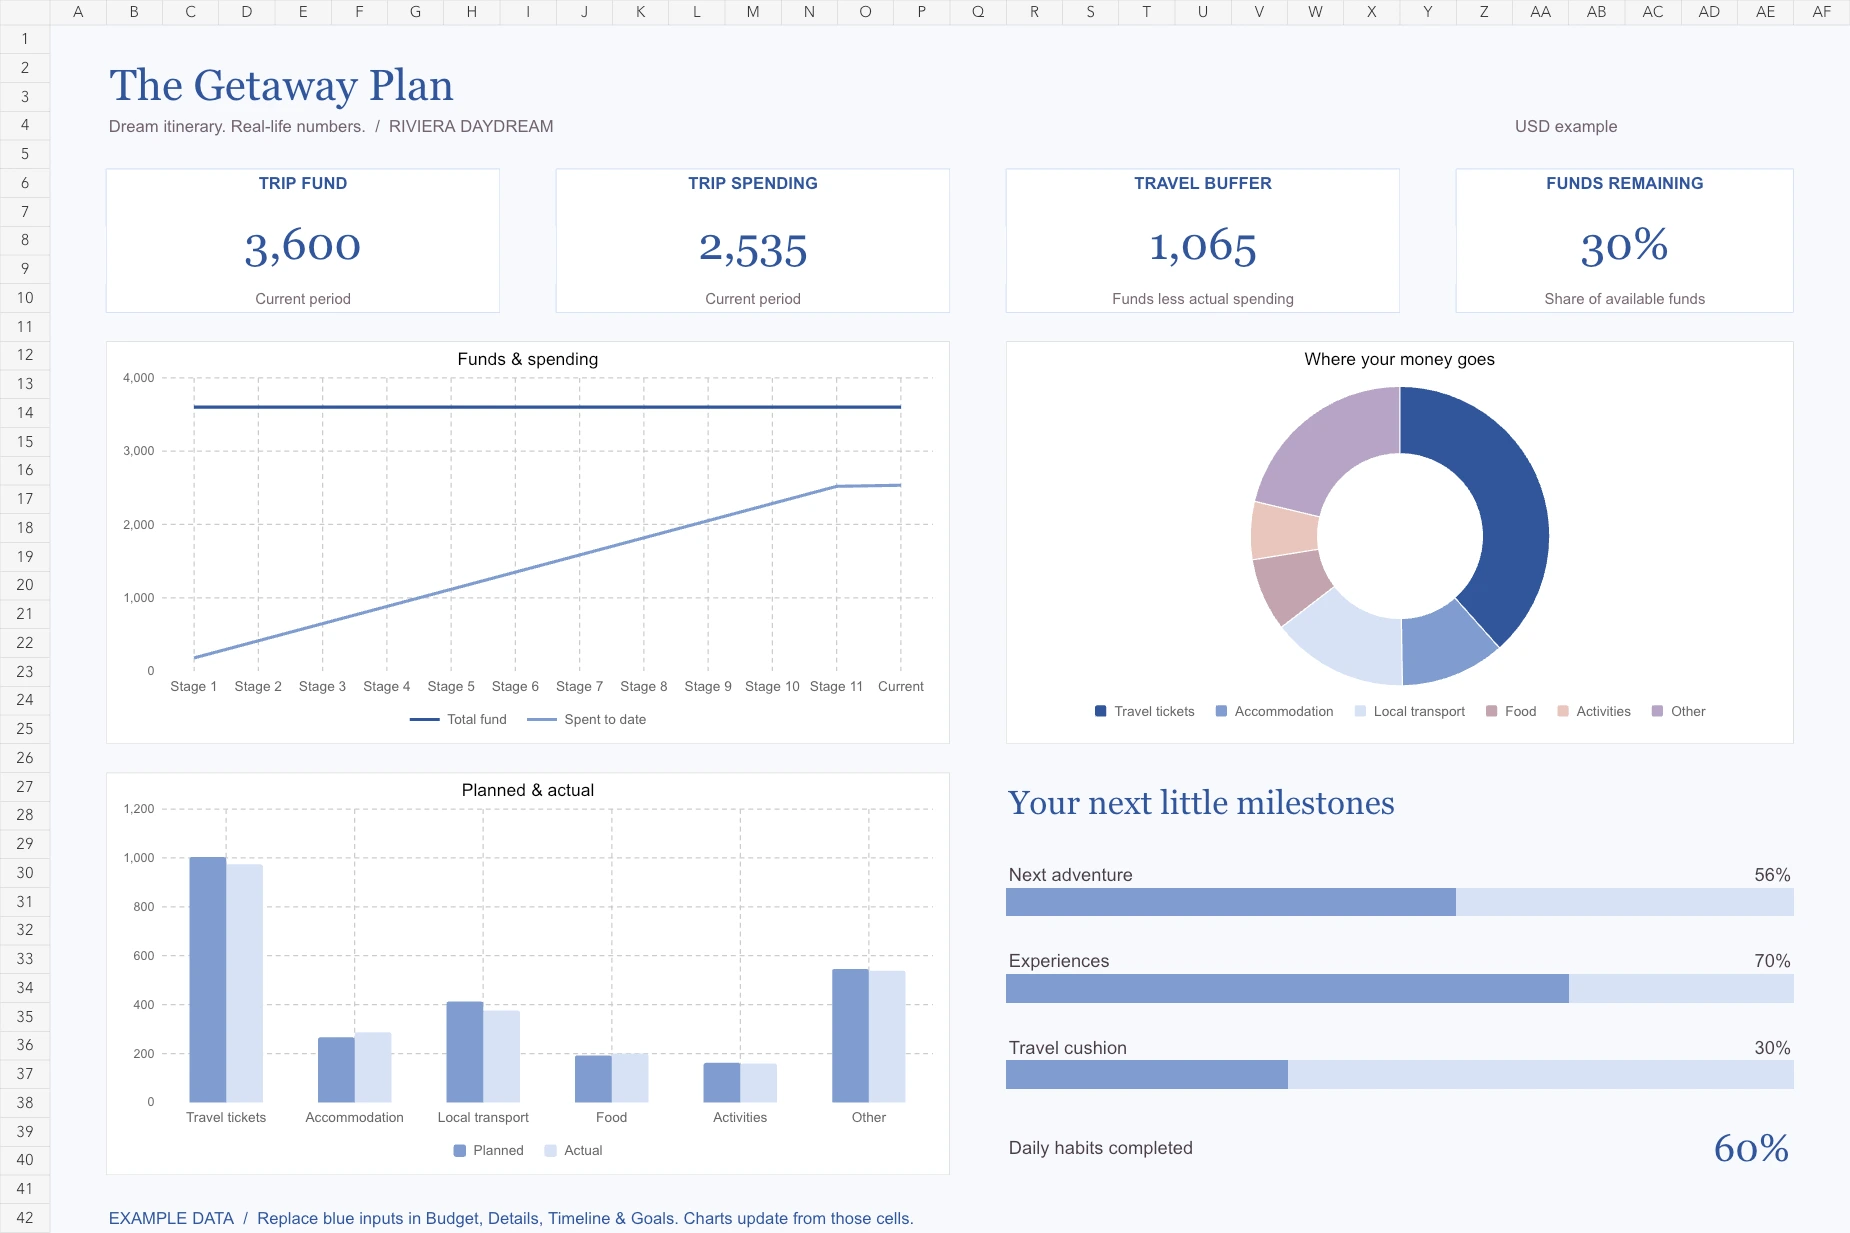The image size is (1850, 1233).
Task: Click the 'Food' donut legend entry
Action: tap(1511, 711)
